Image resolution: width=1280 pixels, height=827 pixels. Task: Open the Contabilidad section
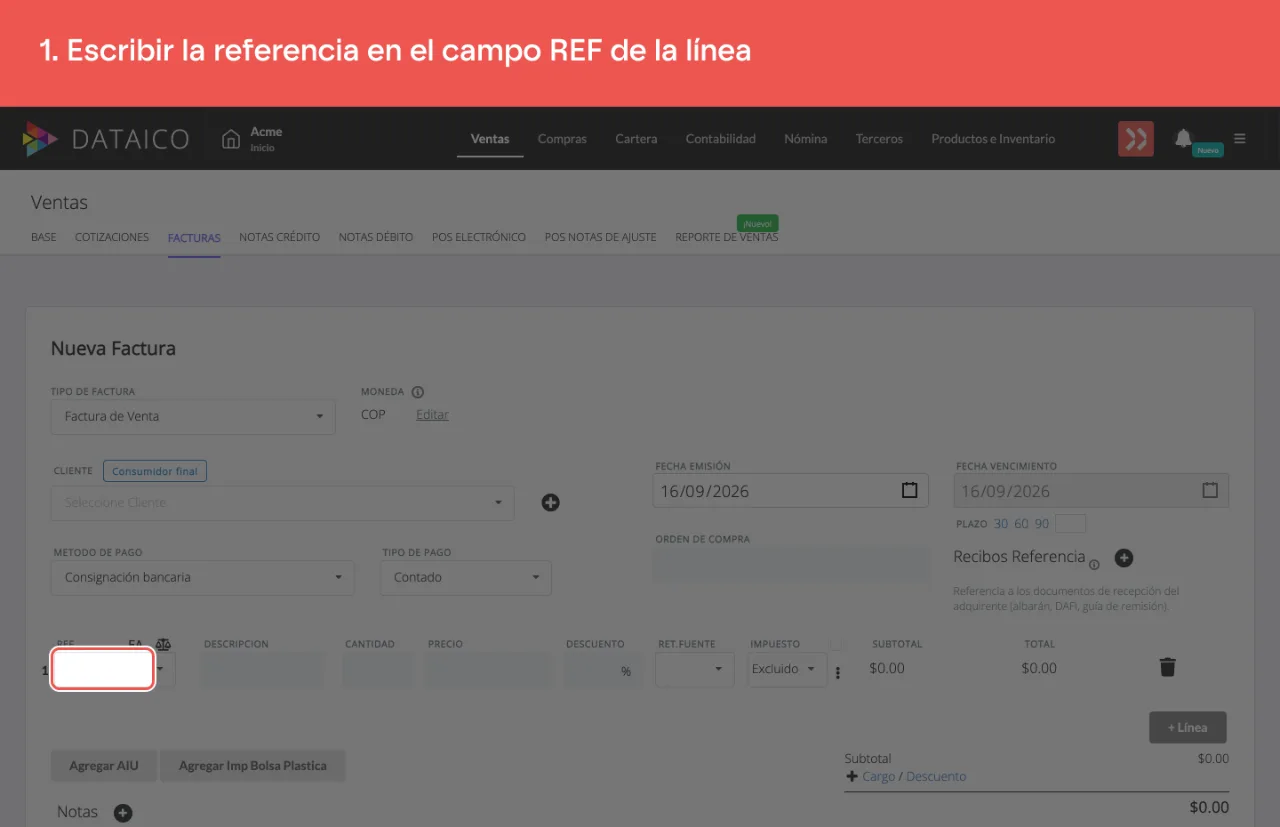(x=721, y=139)
